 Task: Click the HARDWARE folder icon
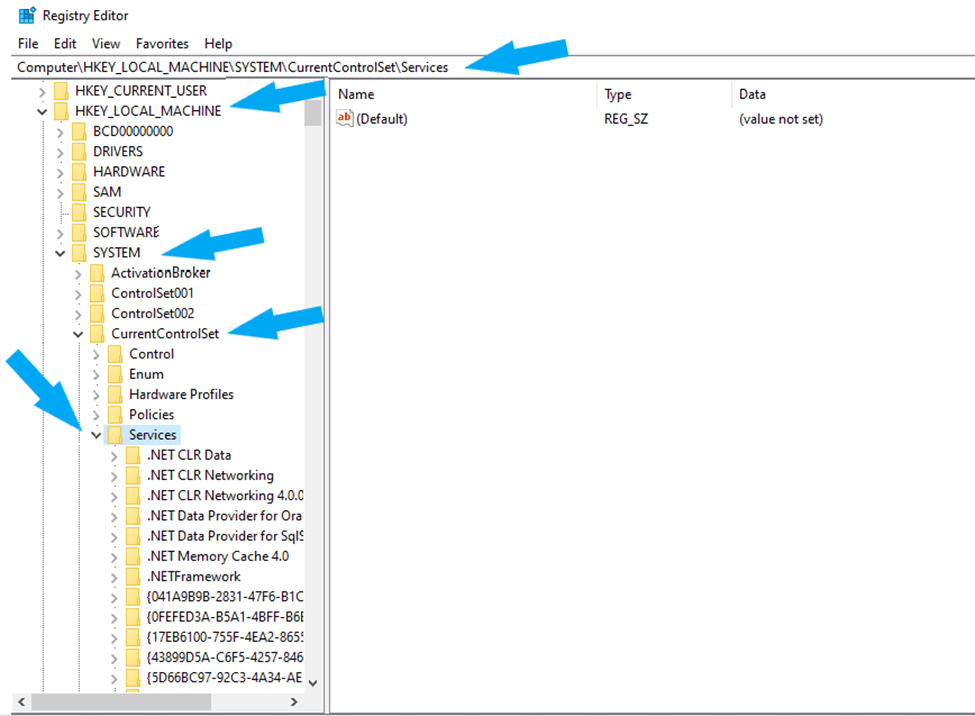(x=79, y=172)
